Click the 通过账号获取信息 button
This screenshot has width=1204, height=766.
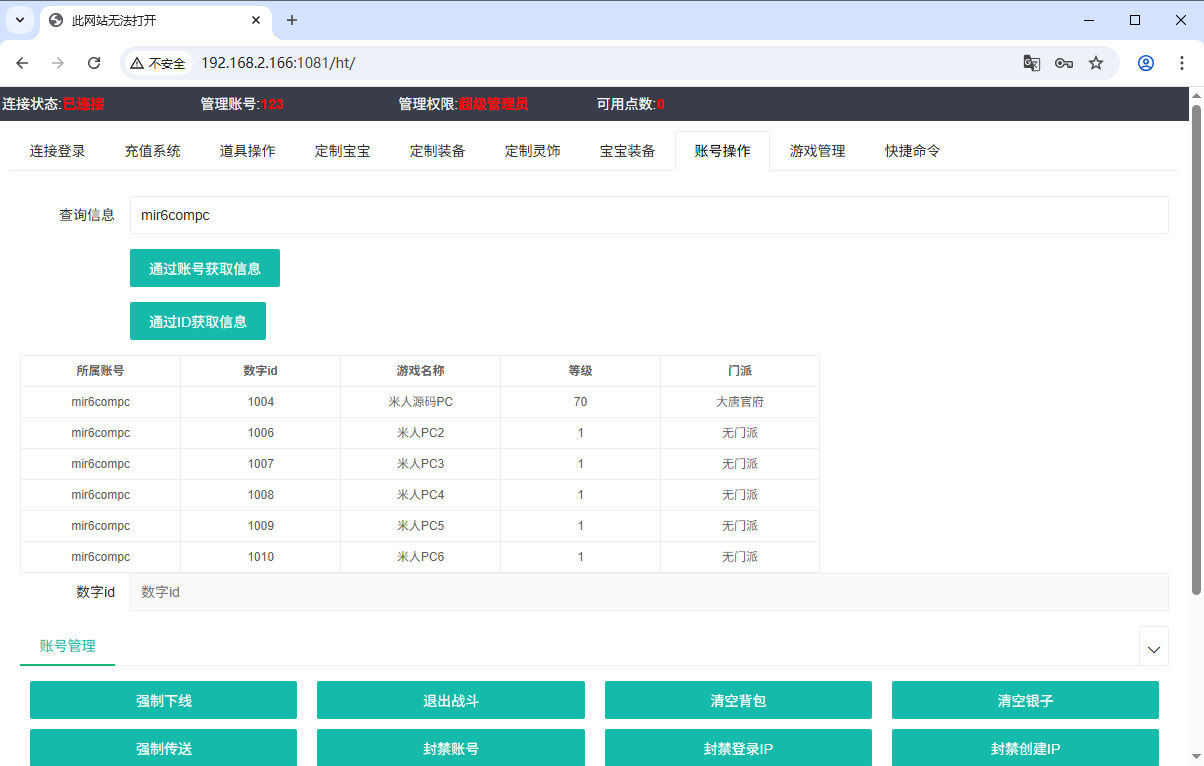pyautogui.click(x=205, y=268)
